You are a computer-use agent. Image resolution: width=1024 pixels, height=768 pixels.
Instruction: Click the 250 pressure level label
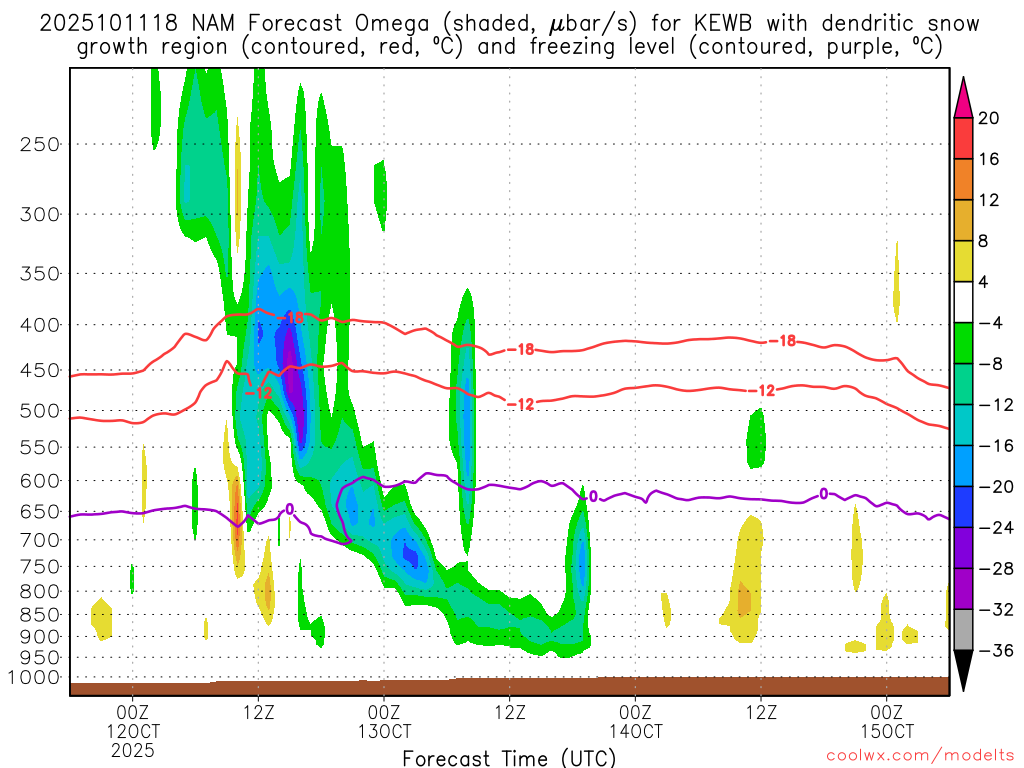40,144
